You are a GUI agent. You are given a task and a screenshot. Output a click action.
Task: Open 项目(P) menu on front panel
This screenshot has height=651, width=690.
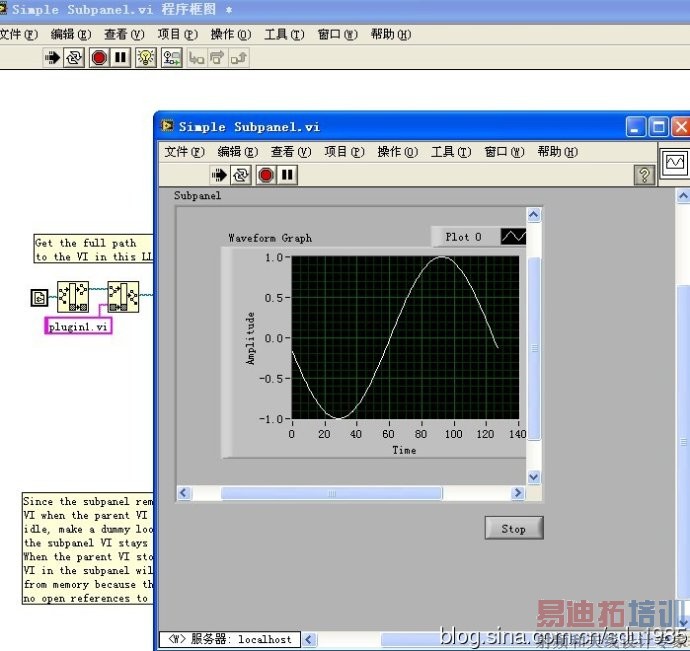(344, 152)
